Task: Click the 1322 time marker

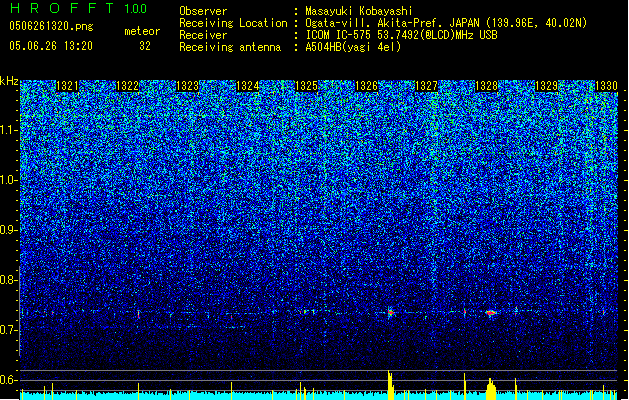Action: click(127, 86)
